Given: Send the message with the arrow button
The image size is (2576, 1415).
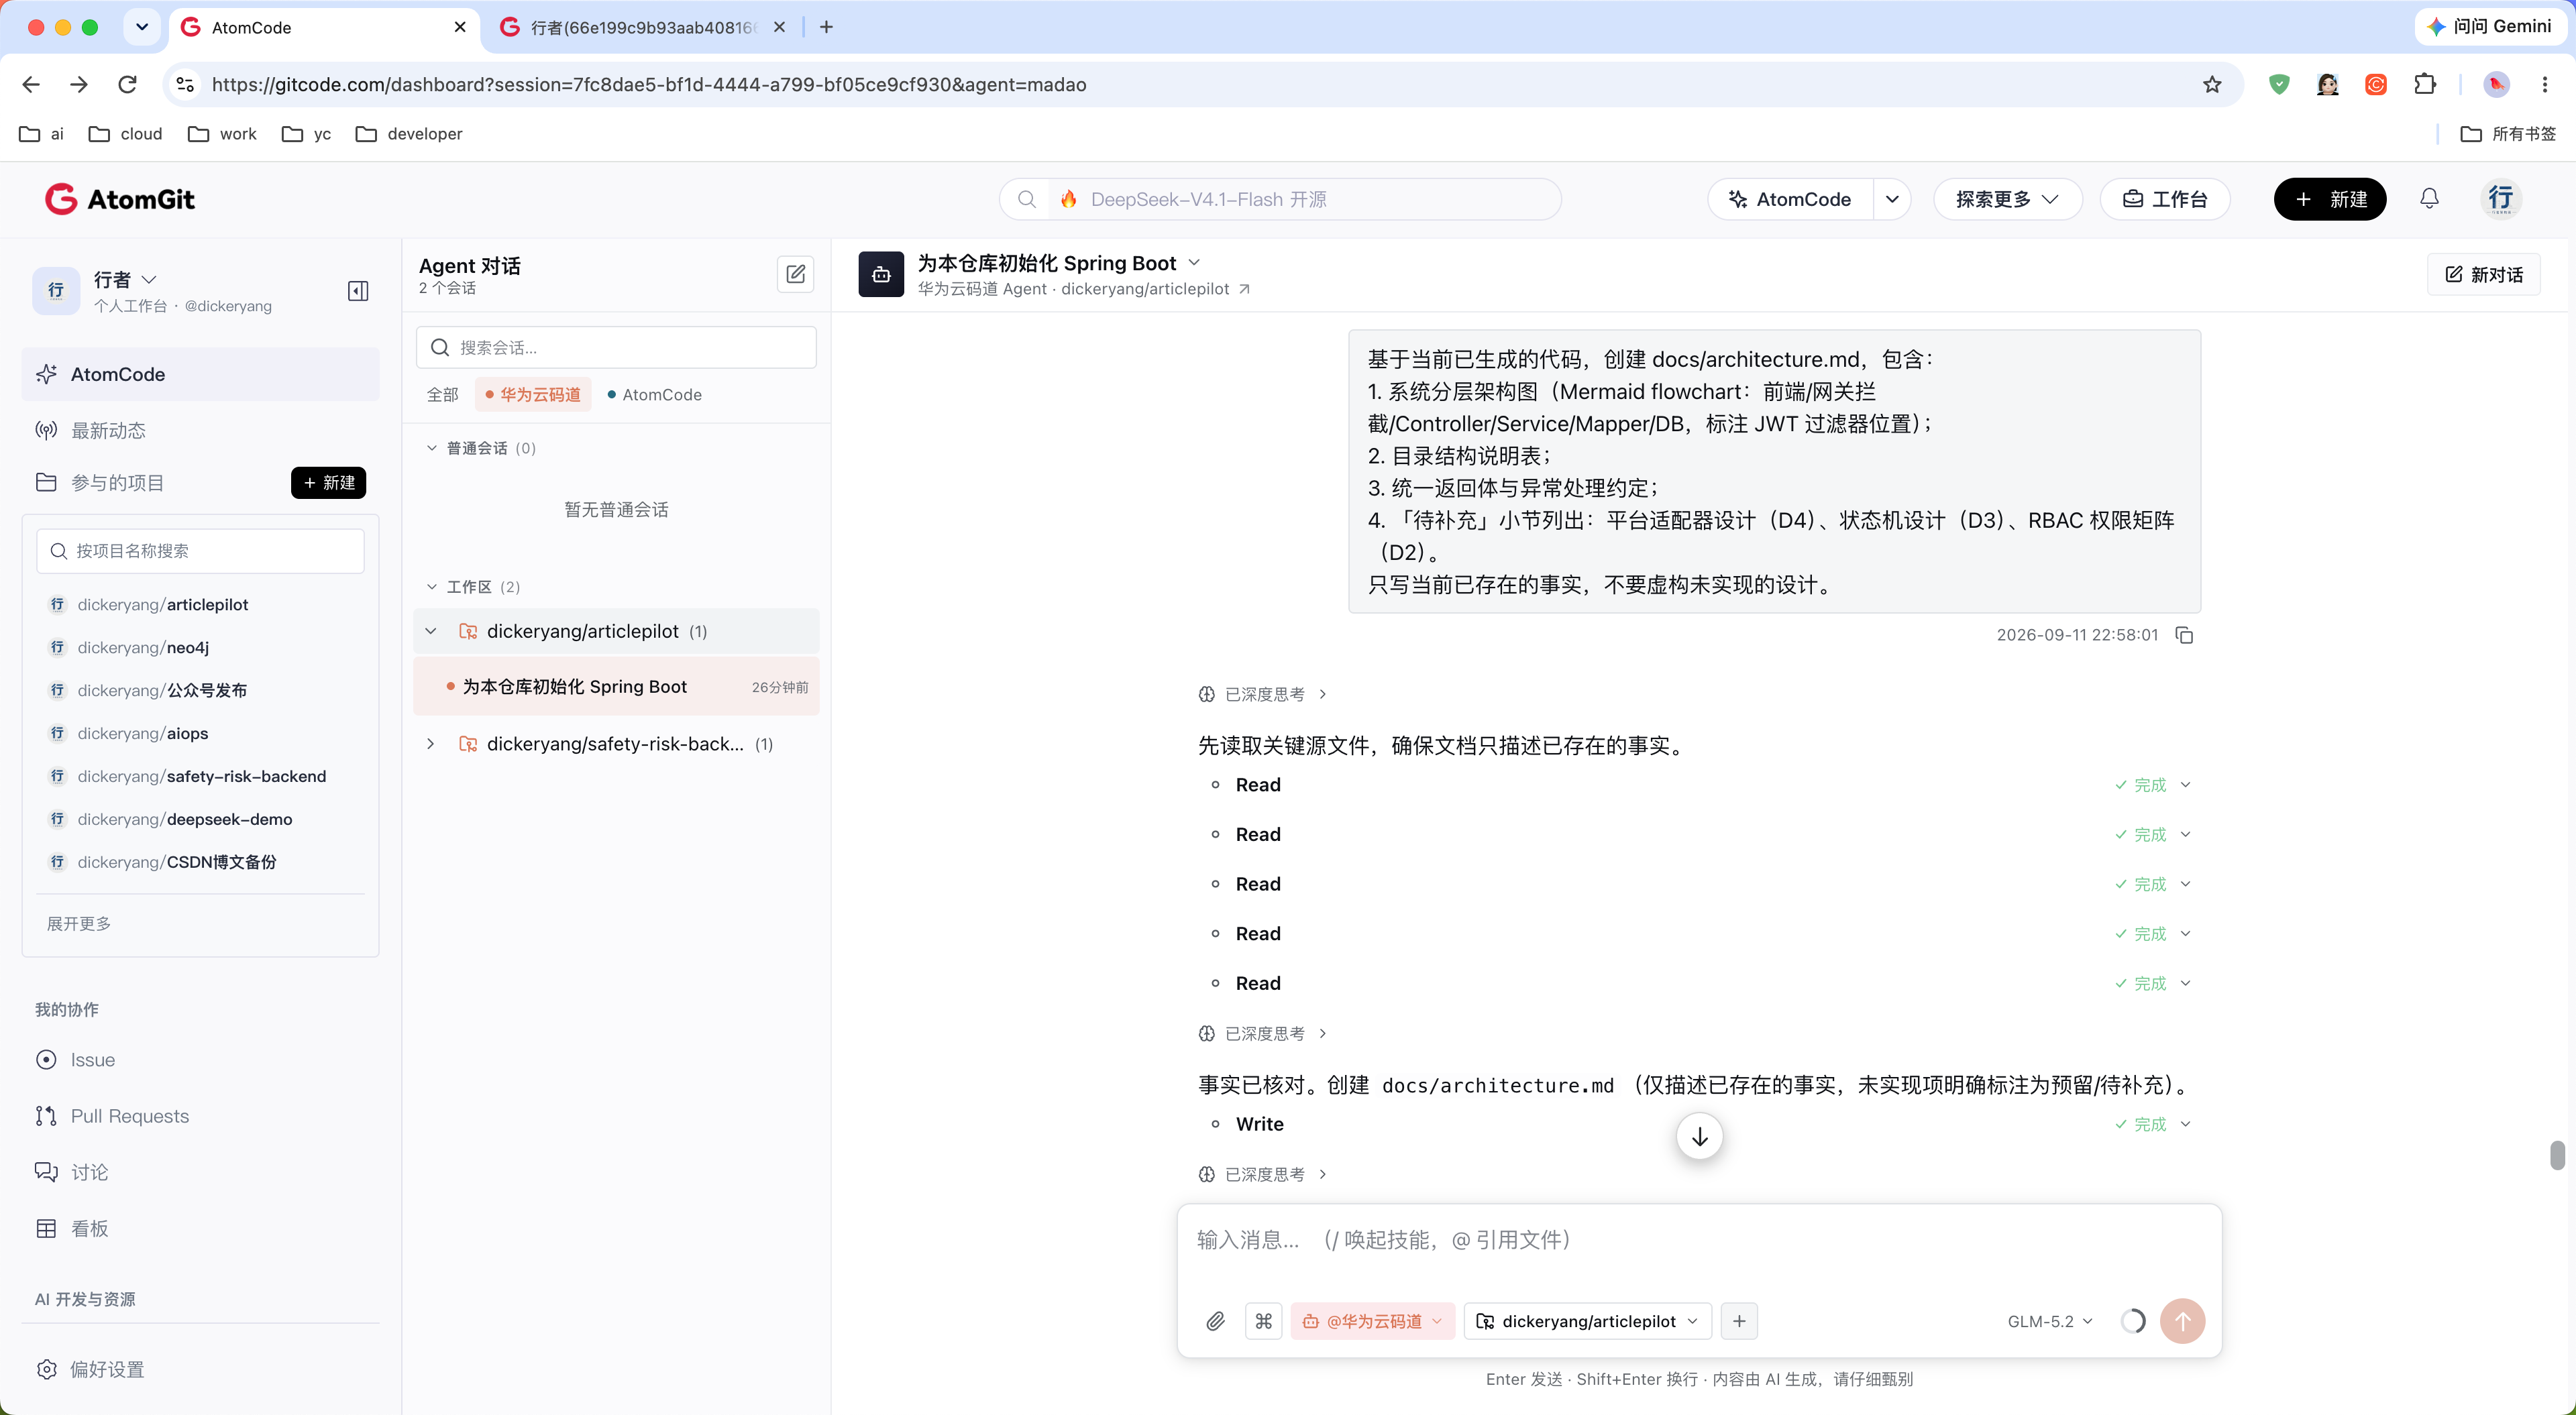Looking at the screenshot, I should [2182, 1321].
